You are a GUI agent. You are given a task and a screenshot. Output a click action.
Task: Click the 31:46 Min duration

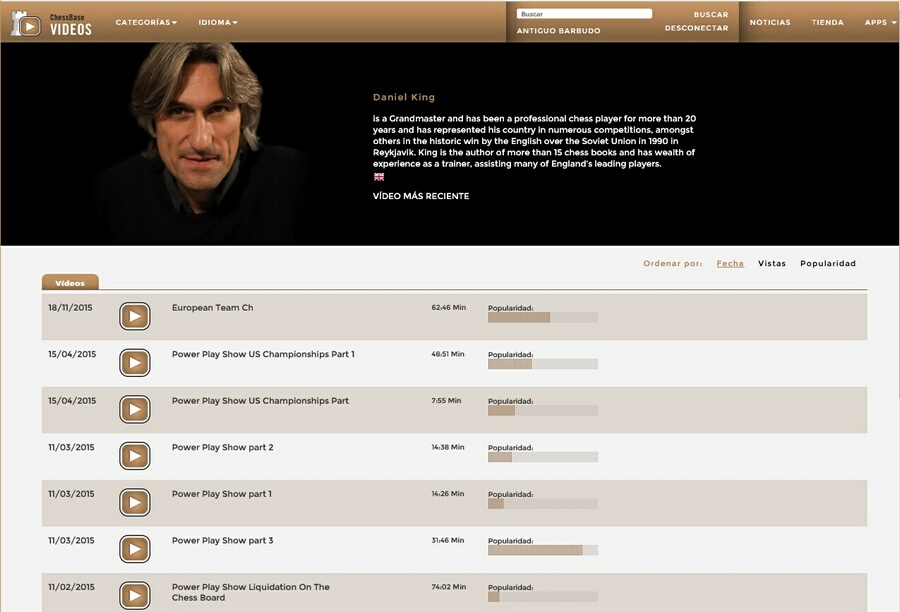click(448, 540)
